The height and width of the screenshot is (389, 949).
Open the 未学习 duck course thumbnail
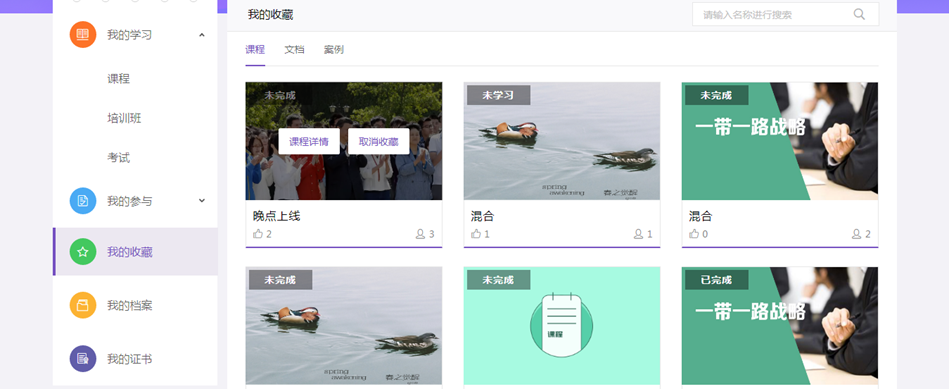pyautogui.click(x=562, y=141)
